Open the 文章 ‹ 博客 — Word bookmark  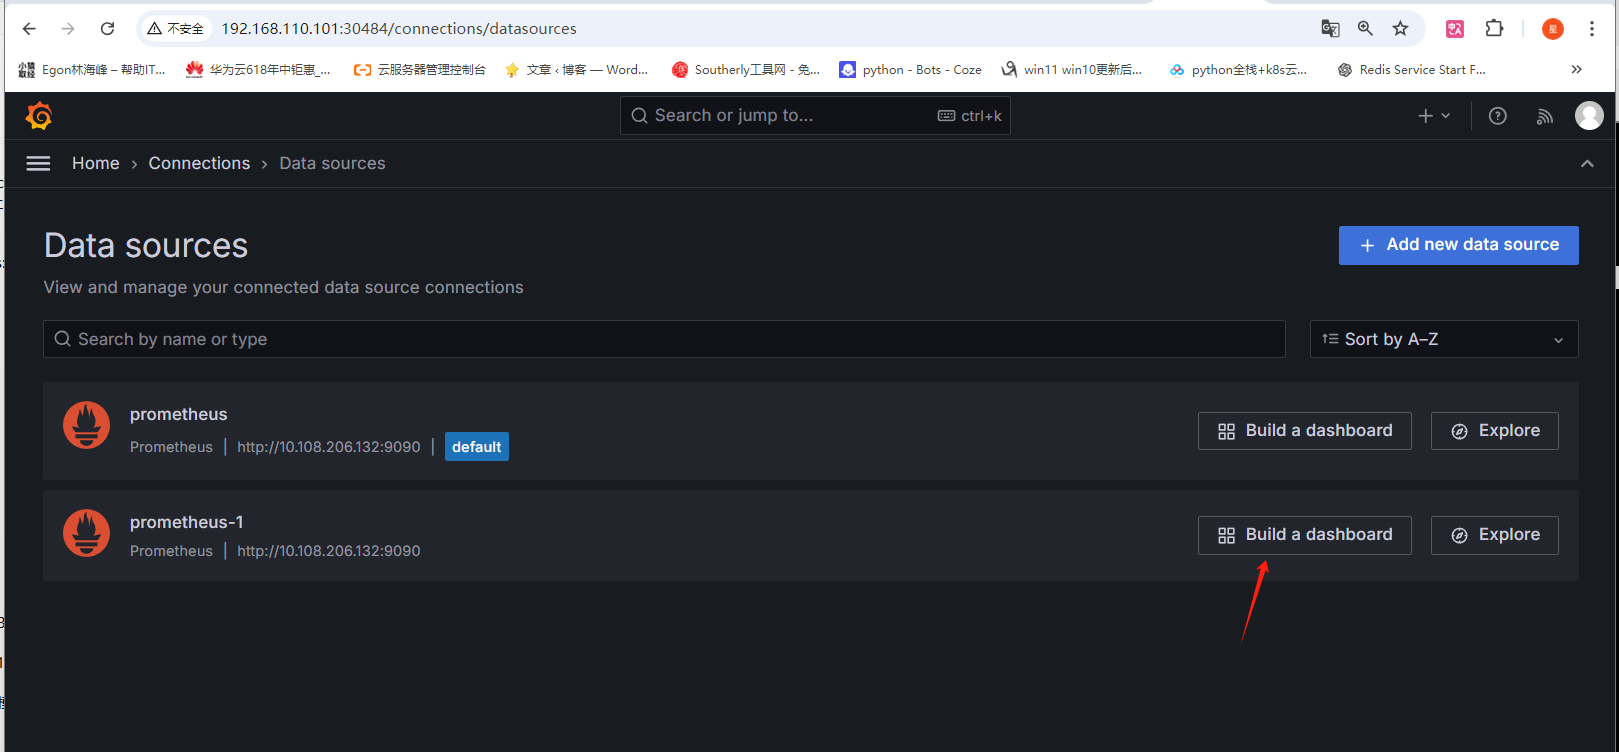pos(576,69)
